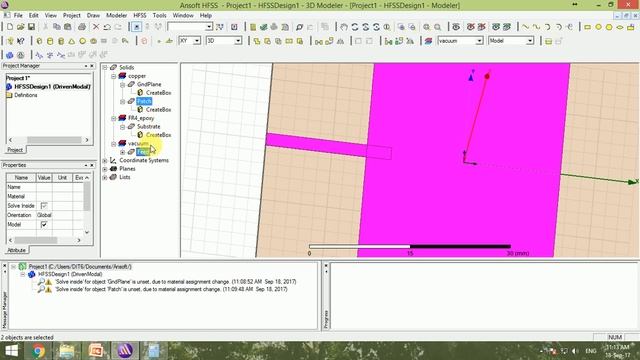The height and width of the screenshot is (360, 640).
Task: Click the Undo arrow icon
Action: [x=107, y=27]
